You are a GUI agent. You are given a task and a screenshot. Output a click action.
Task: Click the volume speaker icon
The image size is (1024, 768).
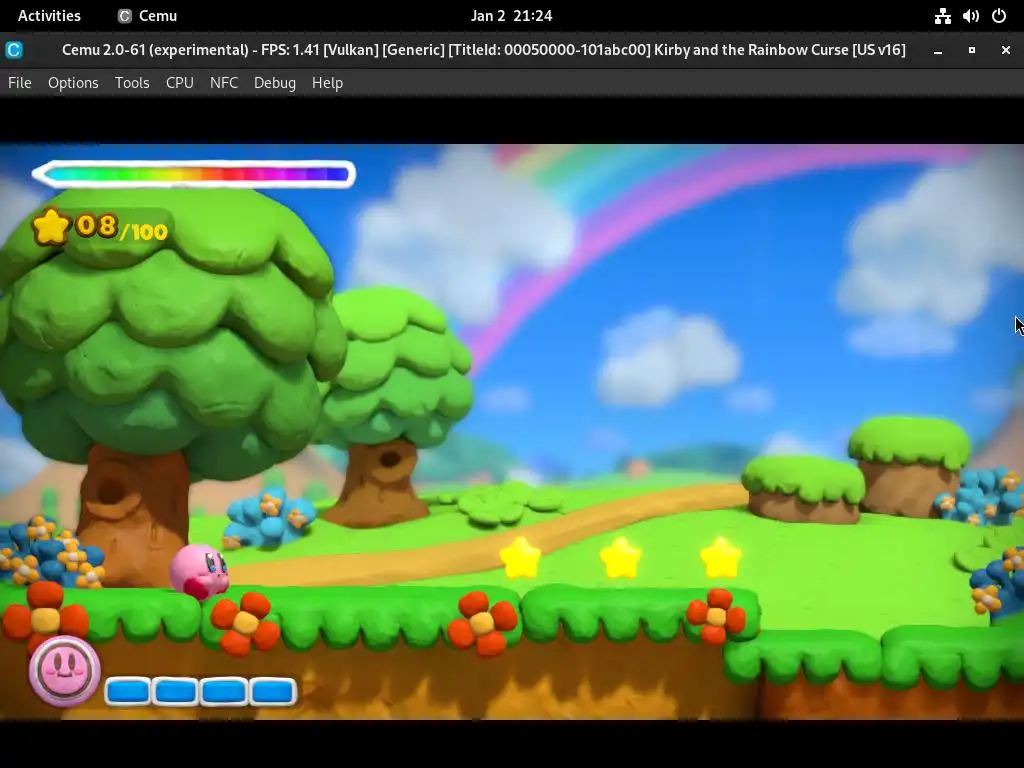pyautogui.click(x=970, y=16)
